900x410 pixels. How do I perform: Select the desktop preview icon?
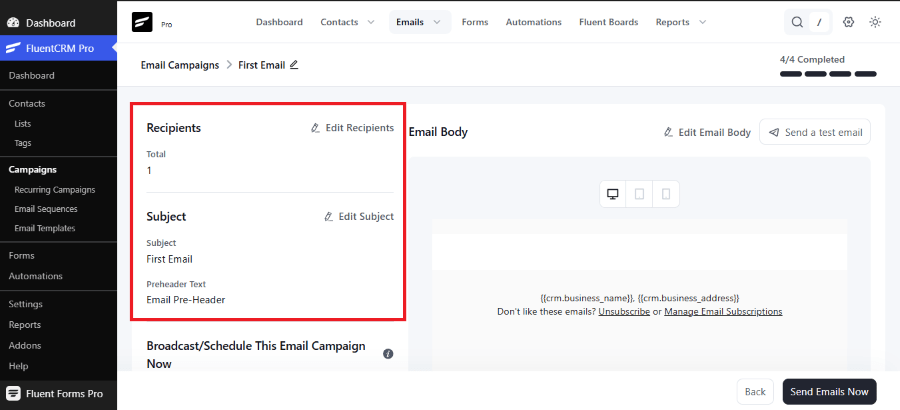click(x=612, y=194)
